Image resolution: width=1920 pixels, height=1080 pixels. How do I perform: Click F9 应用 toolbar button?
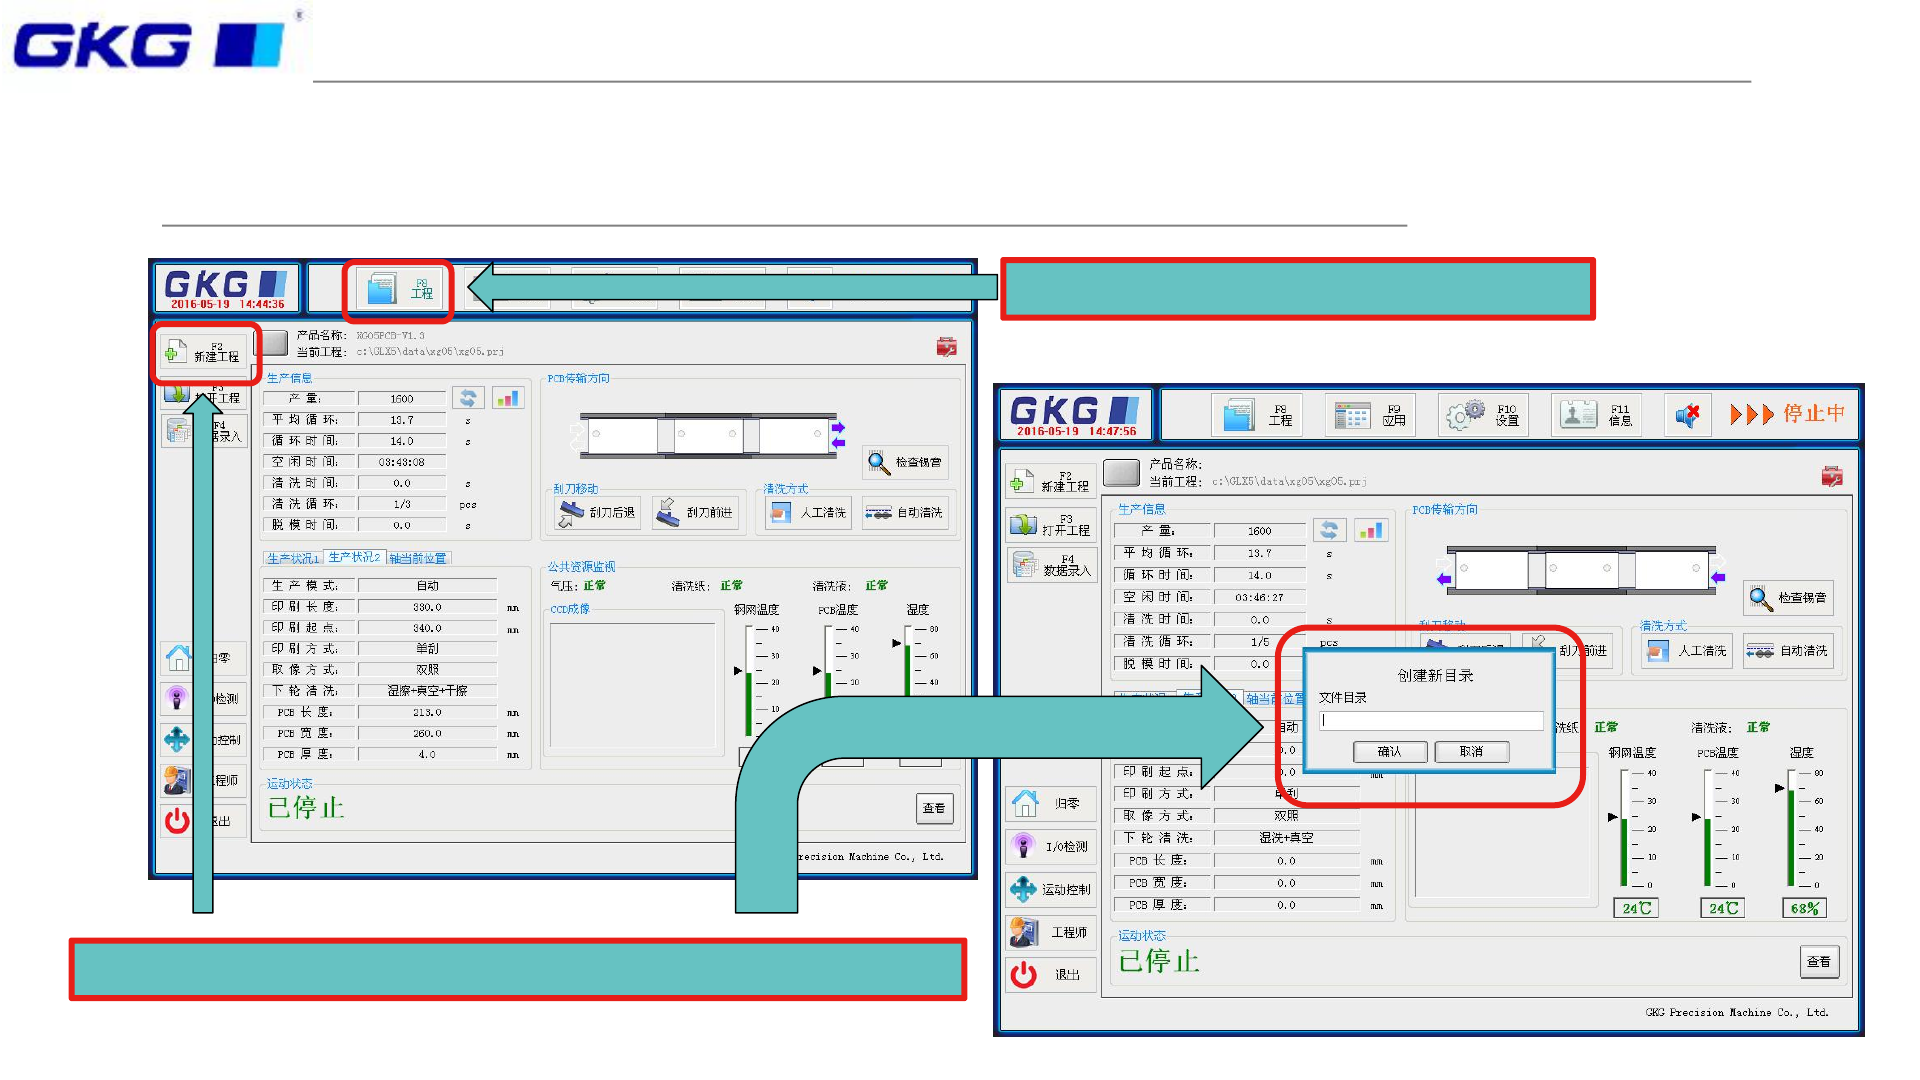[1371, 415]
